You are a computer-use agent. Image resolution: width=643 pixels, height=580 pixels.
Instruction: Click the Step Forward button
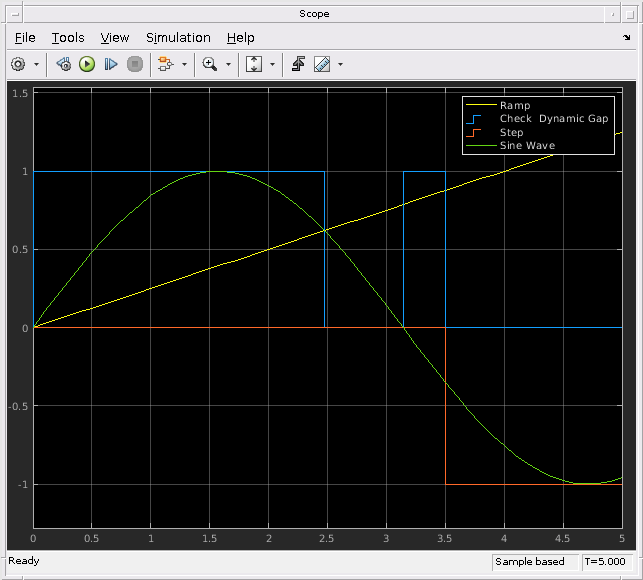click(111, 64)
